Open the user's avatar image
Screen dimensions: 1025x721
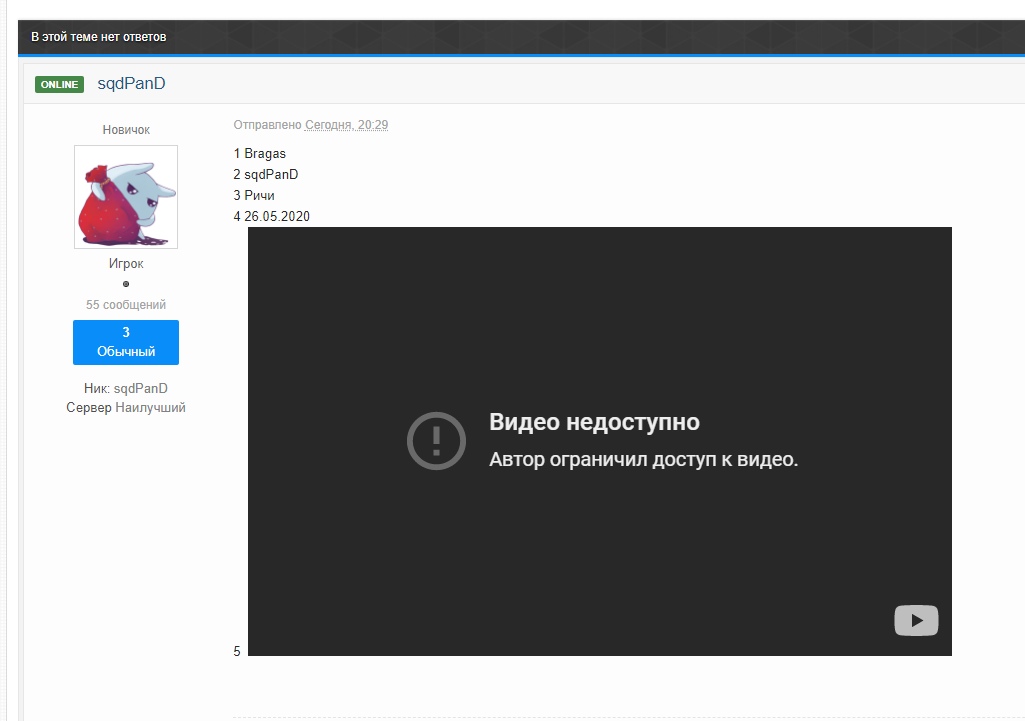(x=126, y=197)
